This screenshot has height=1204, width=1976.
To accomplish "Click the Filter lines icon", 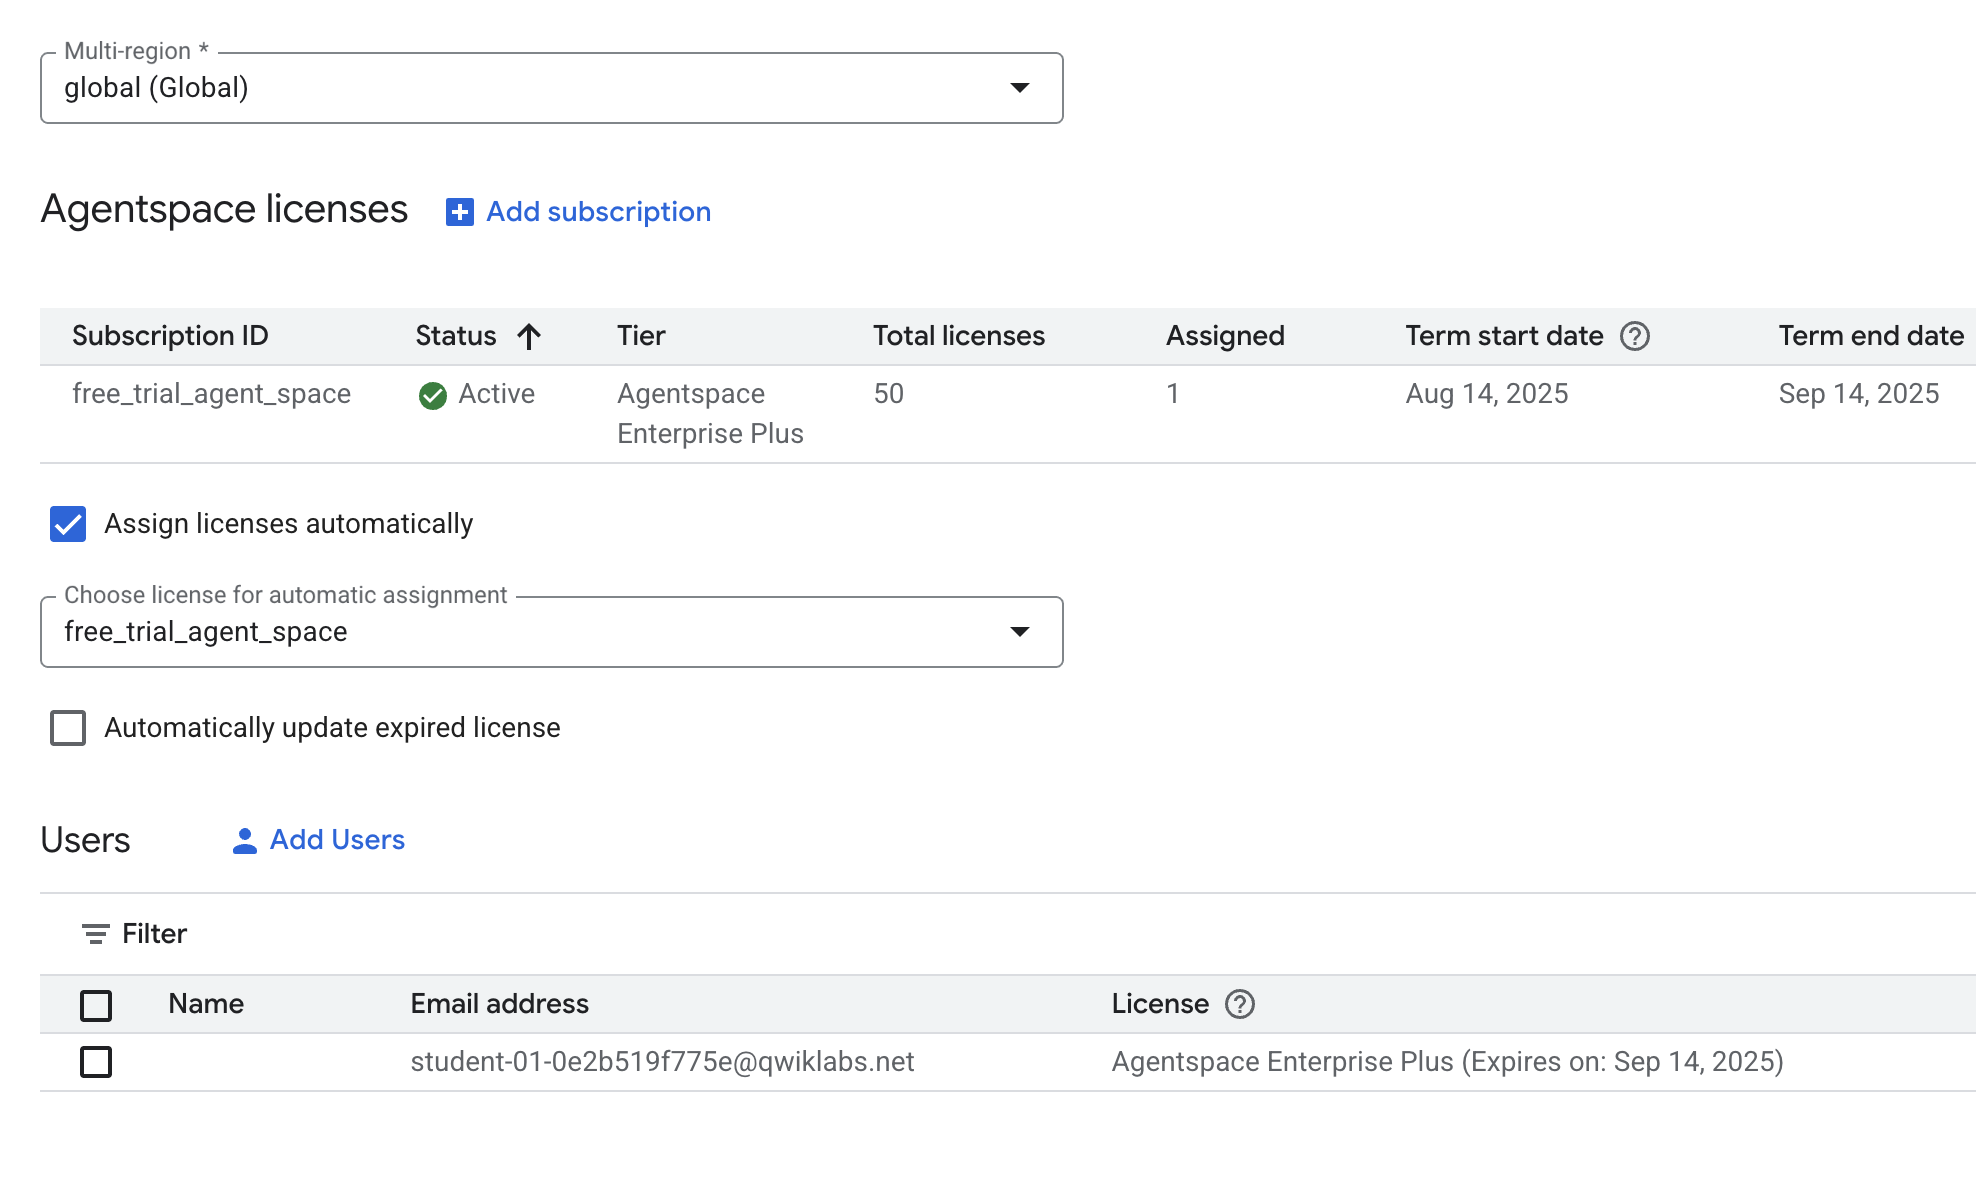I will 95,934.
